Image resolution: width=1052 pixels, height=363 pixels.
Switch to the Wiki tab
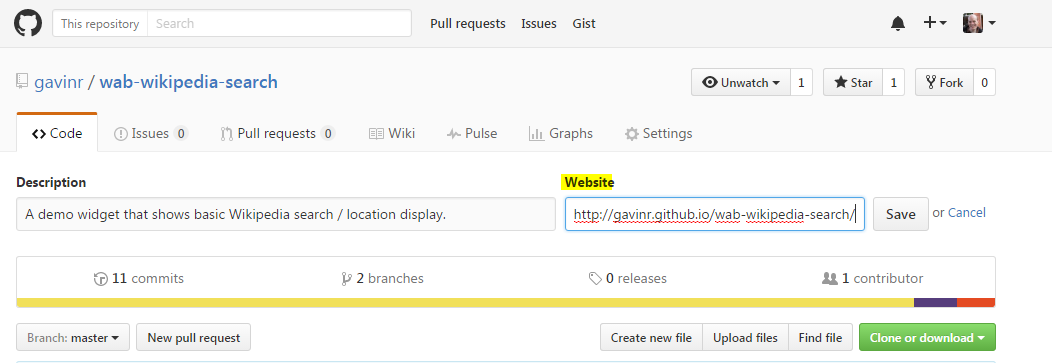pyautogui.click(x=392, y=134)
